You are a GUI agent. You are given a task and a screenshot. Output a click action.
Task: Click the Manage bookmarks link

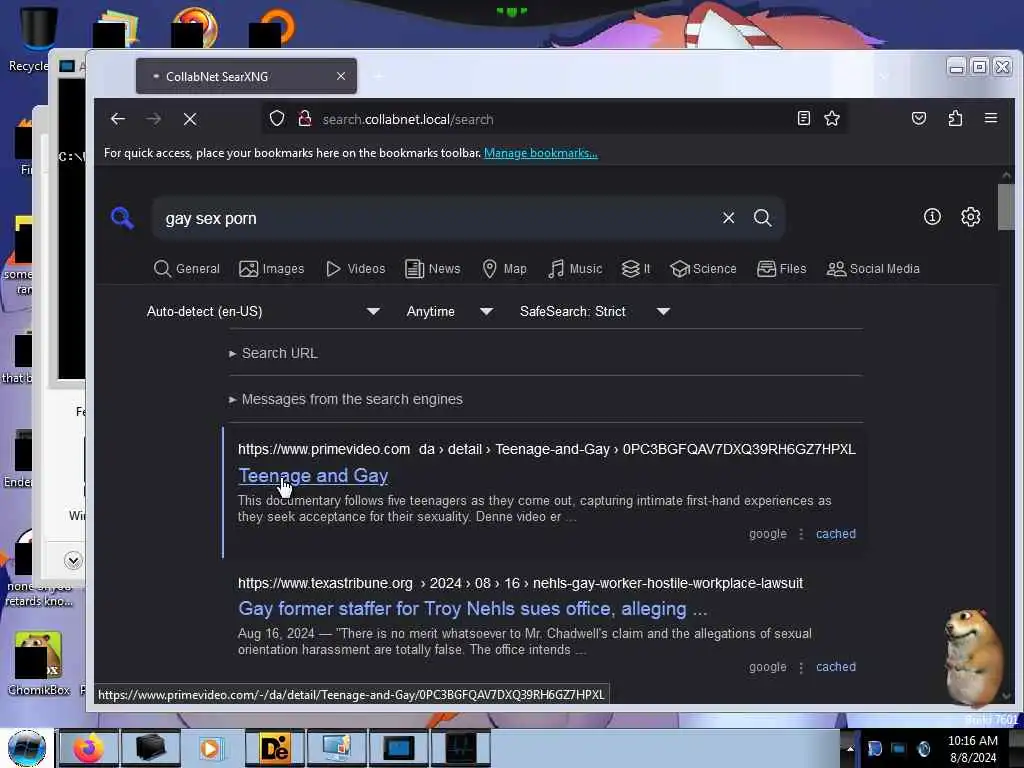(x=541, y=153)
